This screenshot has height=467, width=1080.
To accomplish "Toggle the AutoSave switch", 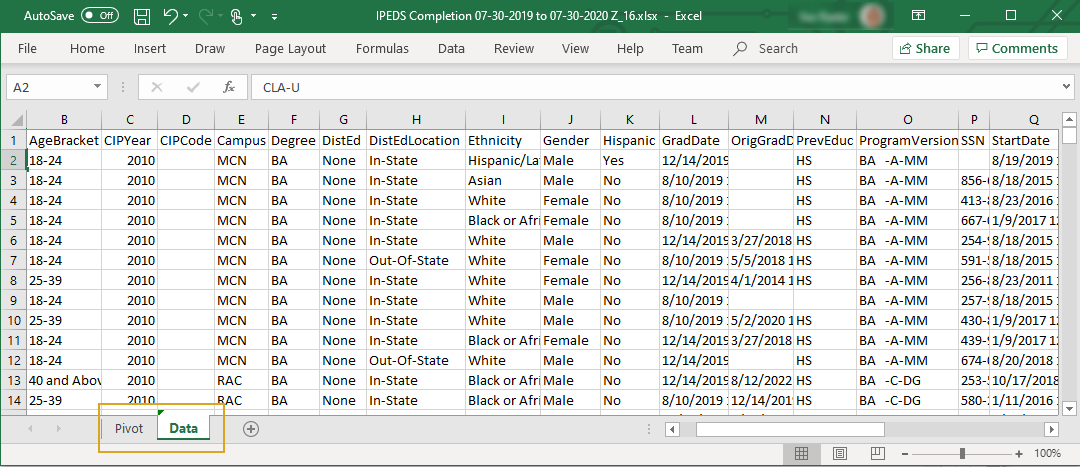I will pyautogui.click(x=100, y=16).
